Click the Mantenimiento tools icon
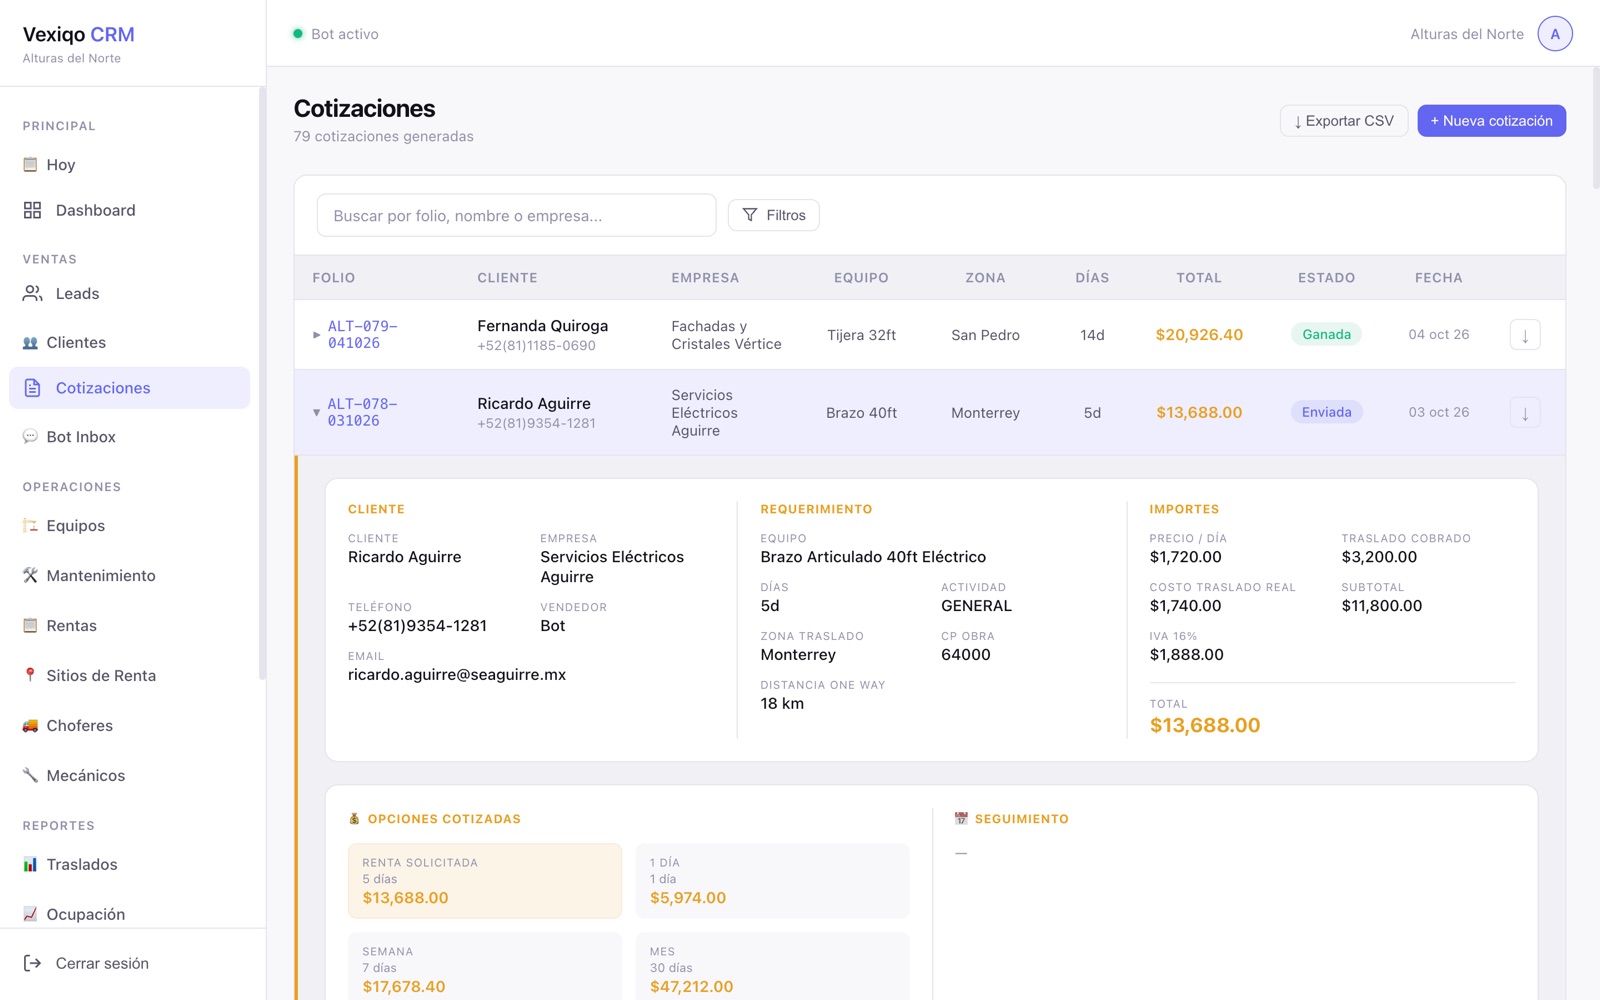 pyautogui.click(x=30, y=576)
